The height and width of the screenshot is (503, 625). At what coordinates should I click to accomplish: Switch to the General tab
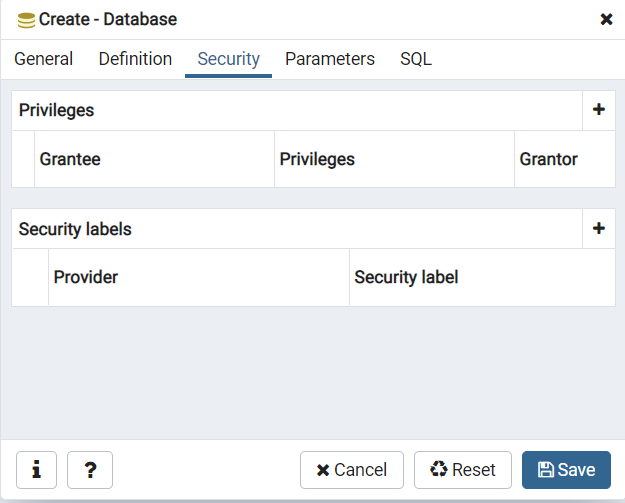point(43,59)
